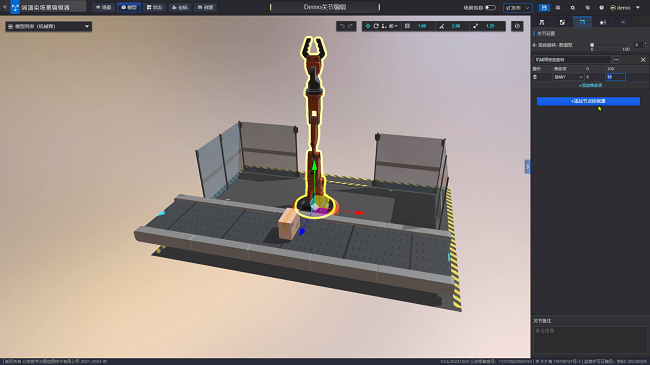The height and width of the screenshot is (365, 650).
Task: Click the Demo scene title in header
Action: click(325, 7)
